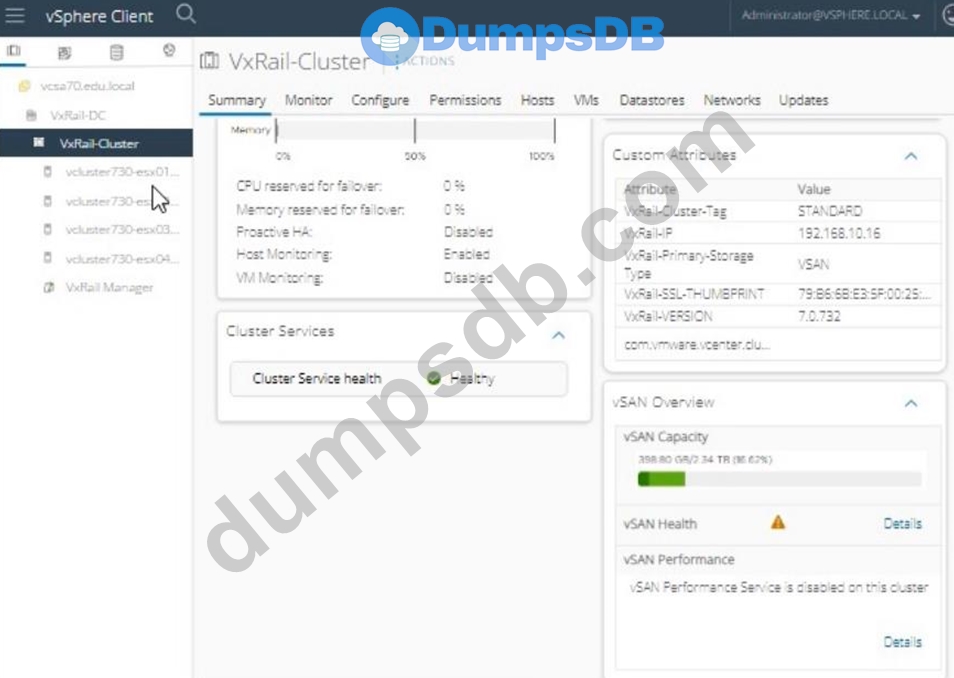Select the Hosts and Clusters inventory icon

14,51
